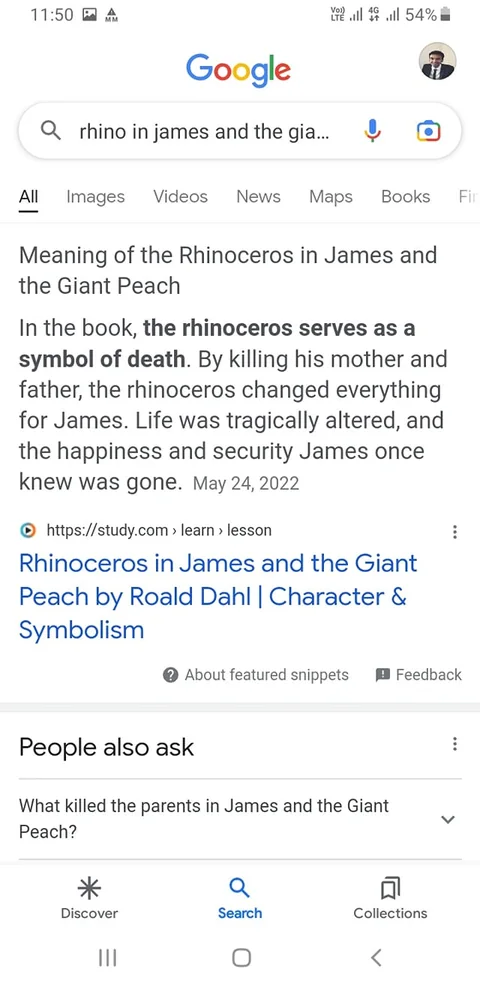Switch to Images results tab
Viewport: 480px width, 986px height.
click(96, 197)
